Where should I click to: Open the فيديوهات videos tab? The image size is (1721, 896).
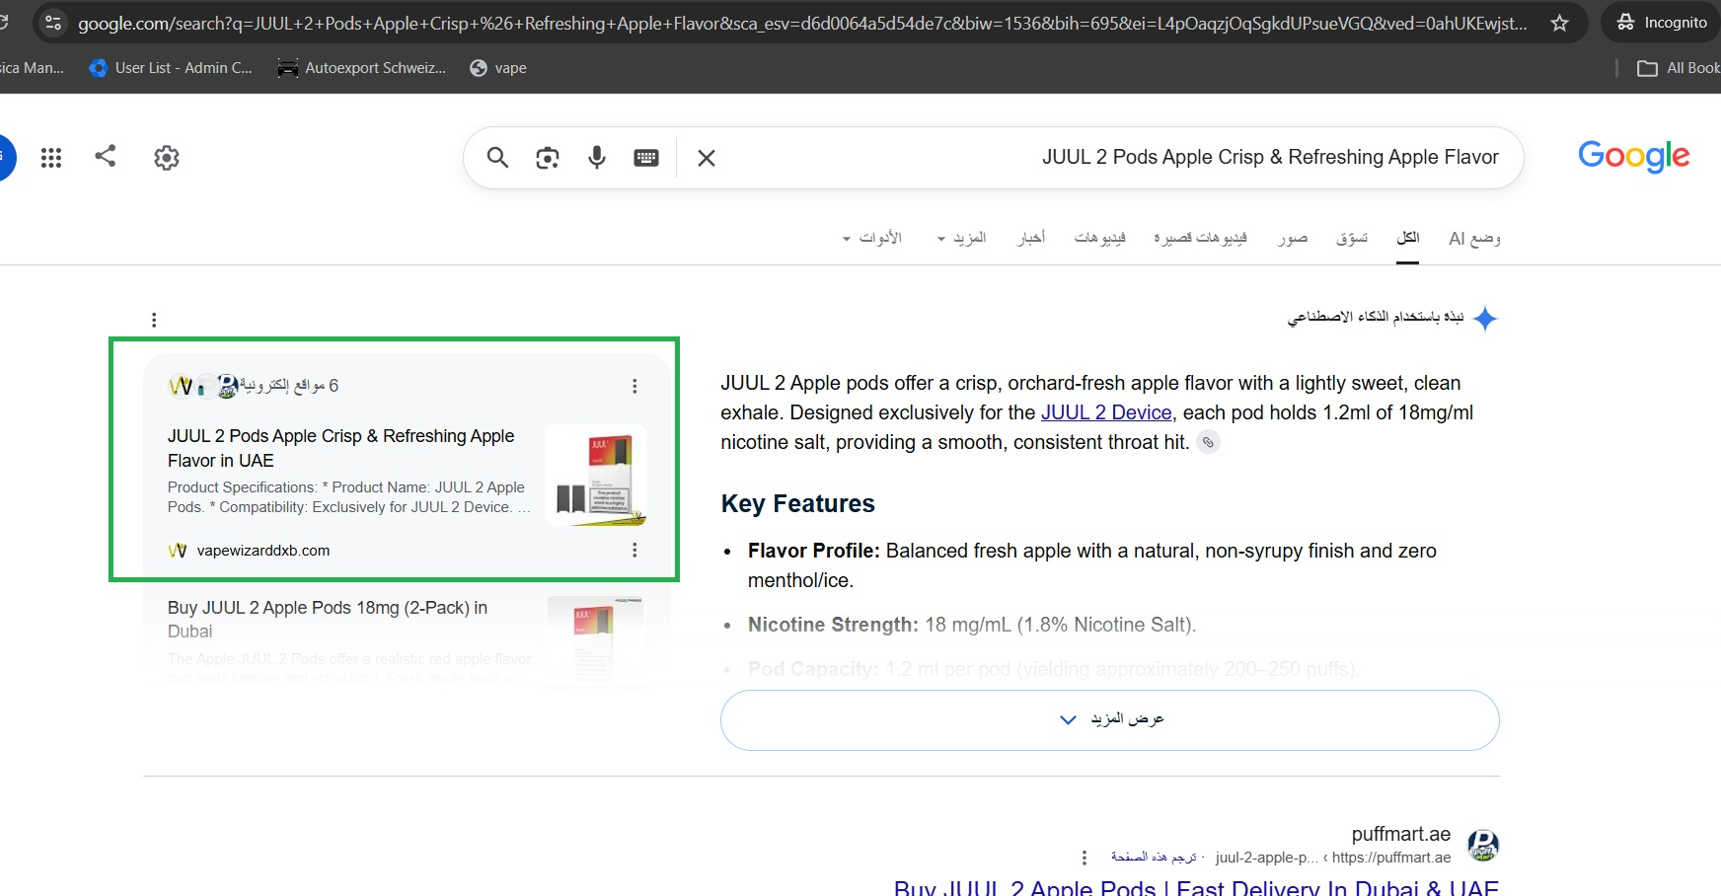[x=1100, y=238]
